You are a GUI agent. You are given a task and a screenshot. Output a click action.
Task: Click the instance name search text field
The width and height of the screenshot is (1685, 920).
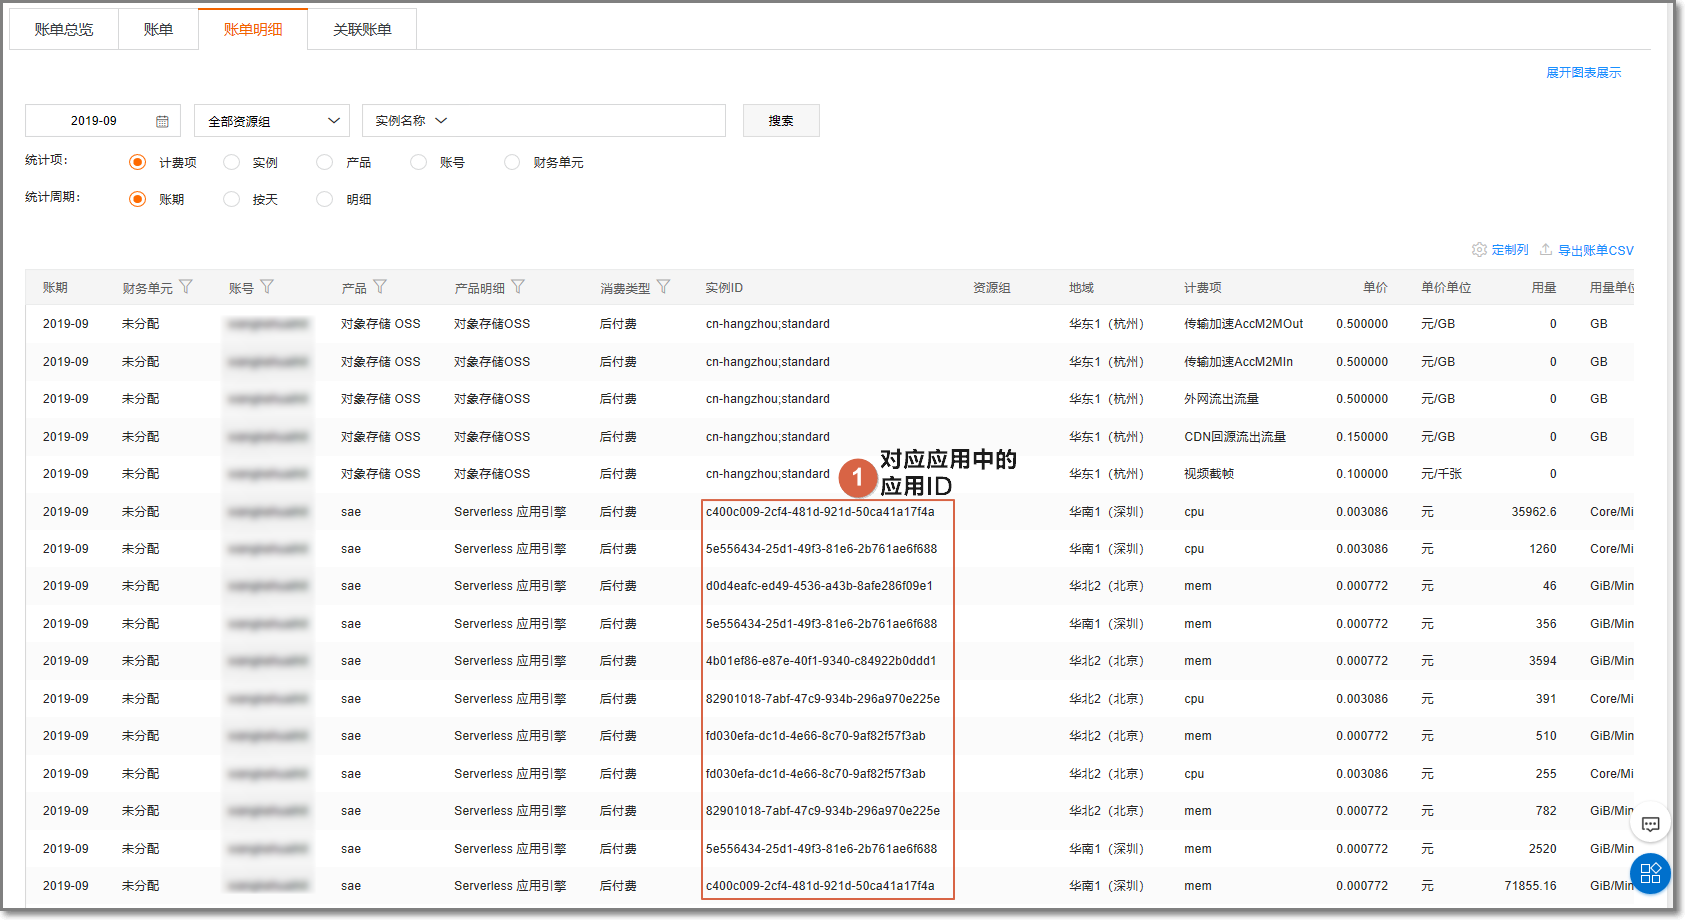tap(590, 121)
